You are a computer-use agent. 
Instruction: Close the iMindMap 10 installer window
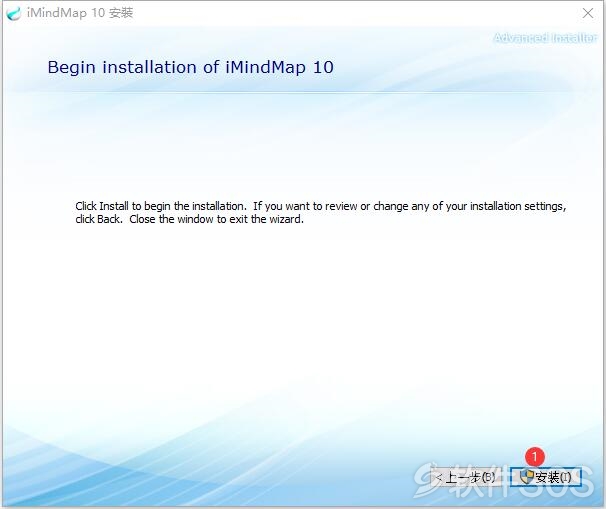(588, 13)
